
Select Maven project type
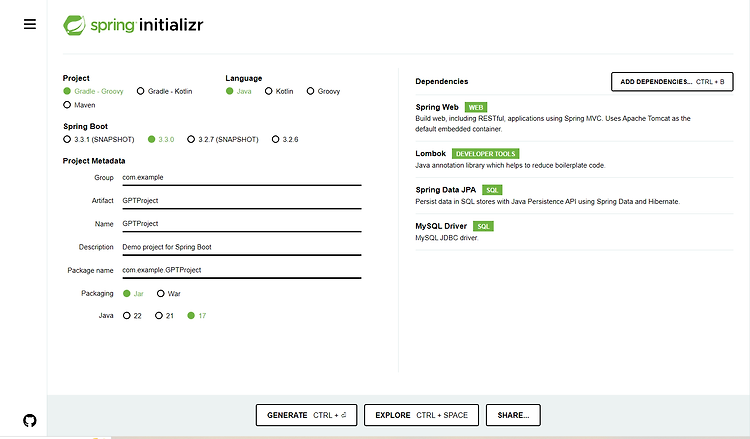79,105
